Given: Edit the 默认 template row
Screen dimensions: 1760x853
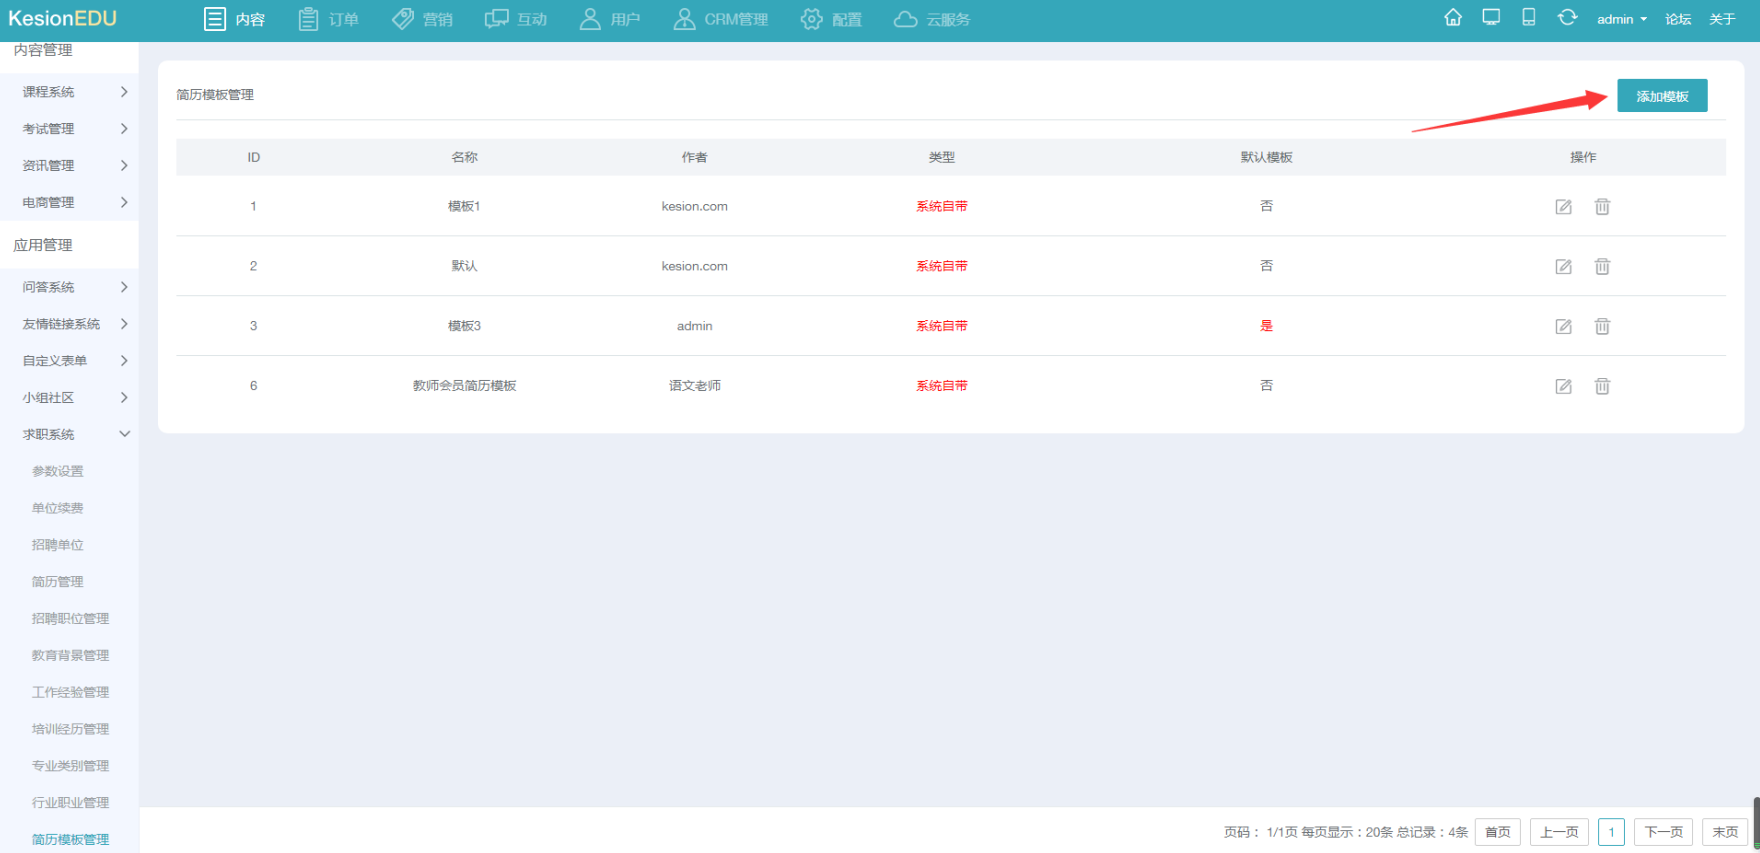Looking at the screenshot, I should 1563,267.
